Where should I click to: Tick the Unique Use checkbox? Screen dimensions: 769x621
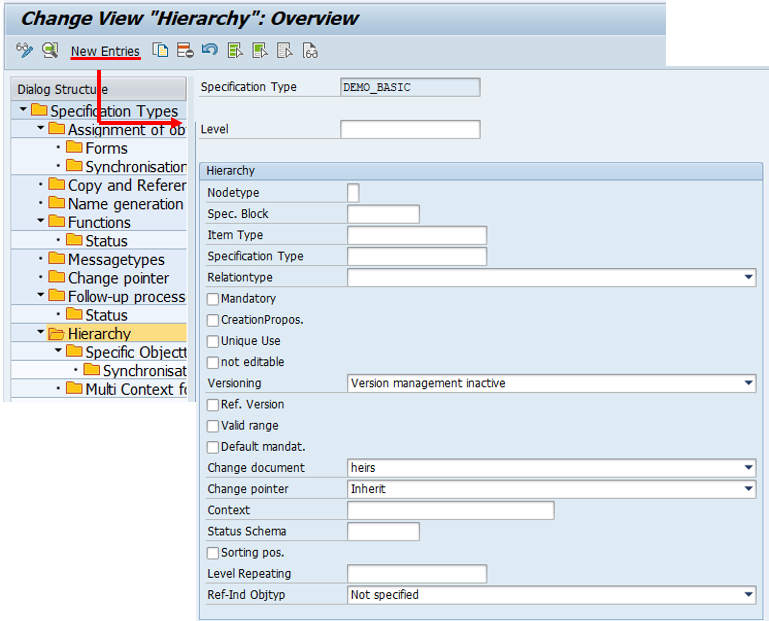point(213,341)
